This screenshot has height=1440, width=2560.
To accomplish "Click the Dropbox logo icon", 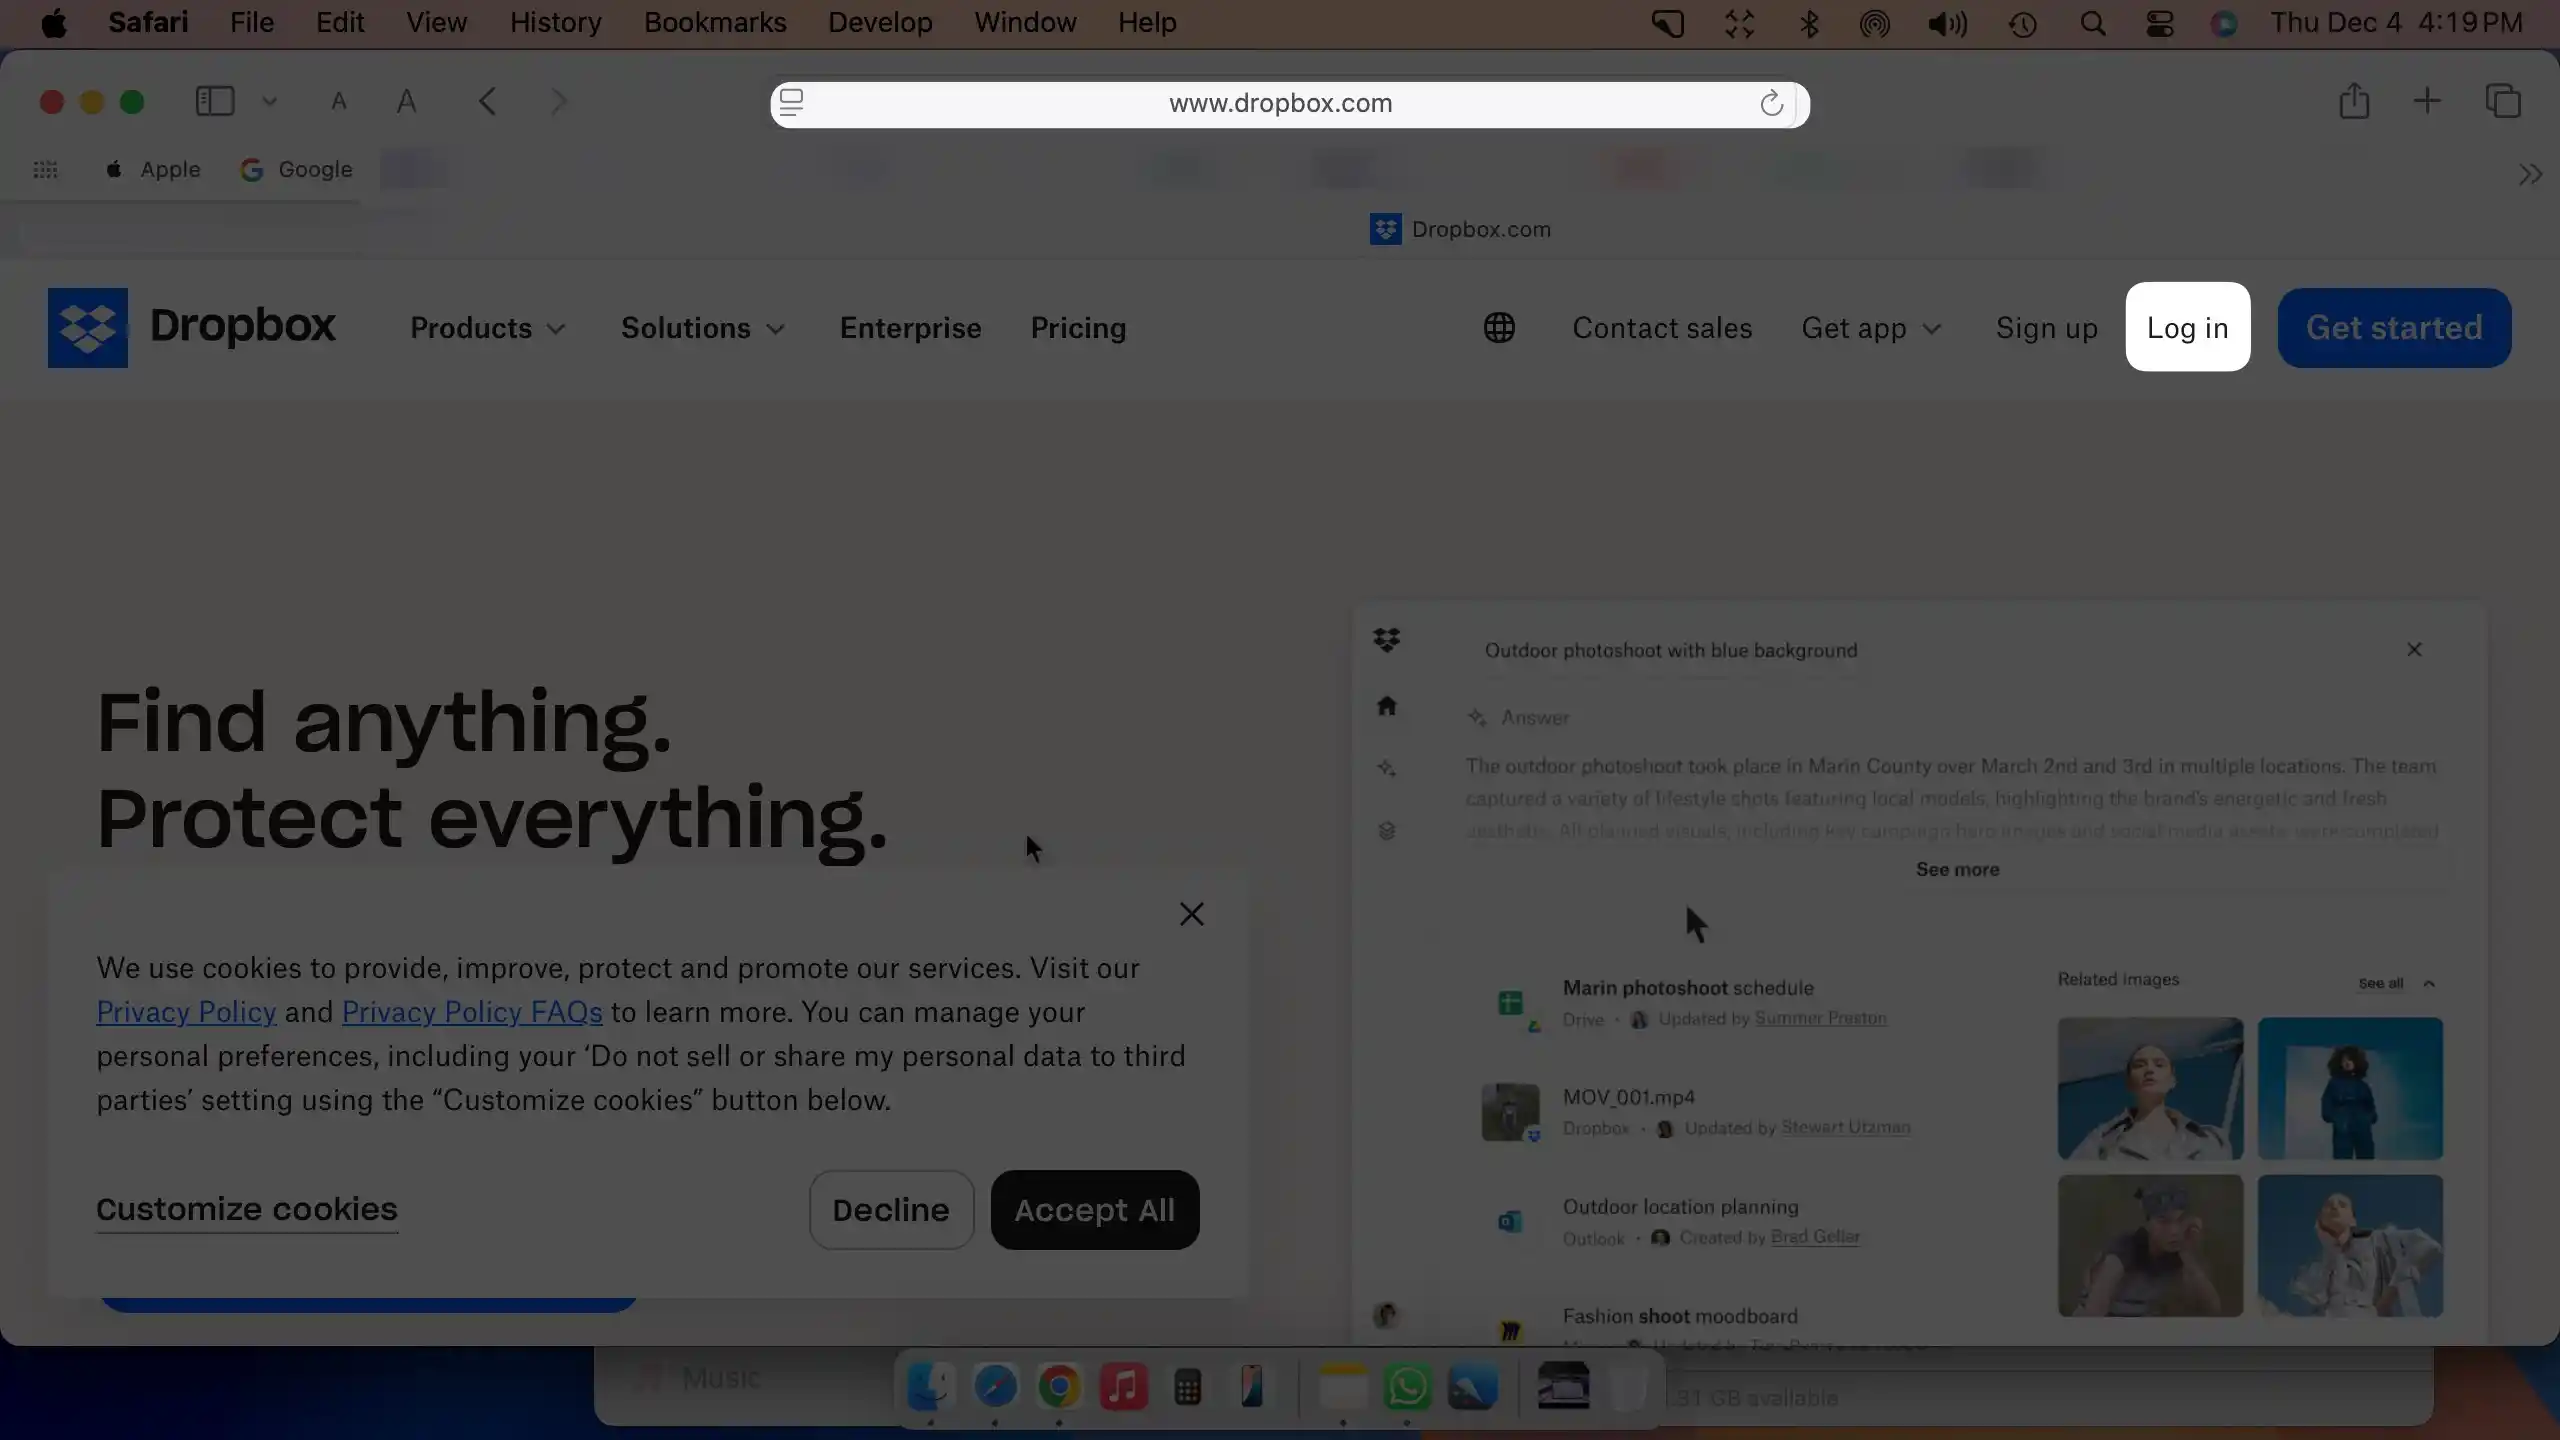I will point(88,328).
